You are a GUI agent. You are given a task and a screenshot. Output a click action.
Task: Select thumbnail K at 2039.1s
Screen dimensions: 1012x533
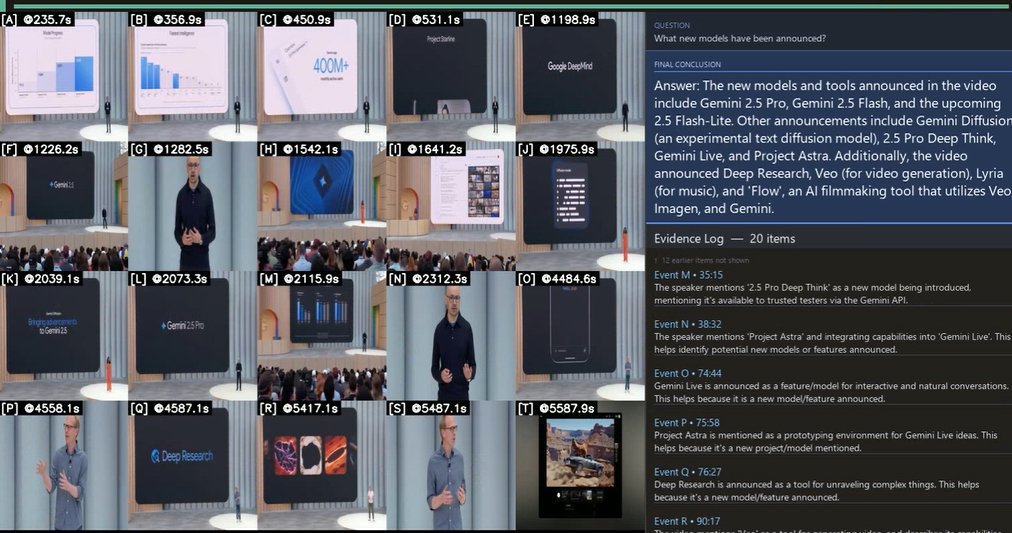[x=64, y=336]
